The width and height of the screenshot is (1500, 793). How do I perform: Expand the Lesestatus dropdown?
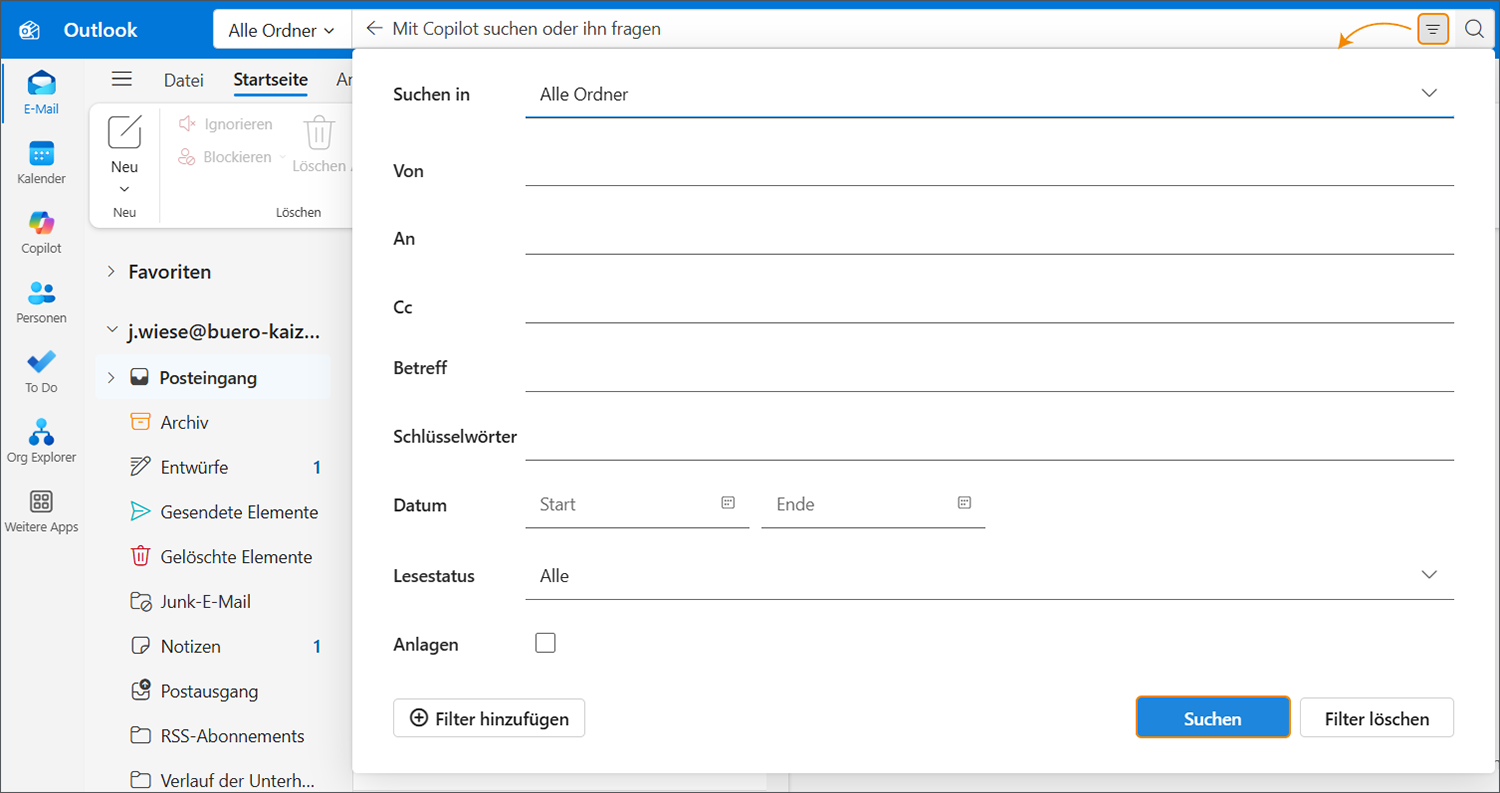(x=988, y=576)
